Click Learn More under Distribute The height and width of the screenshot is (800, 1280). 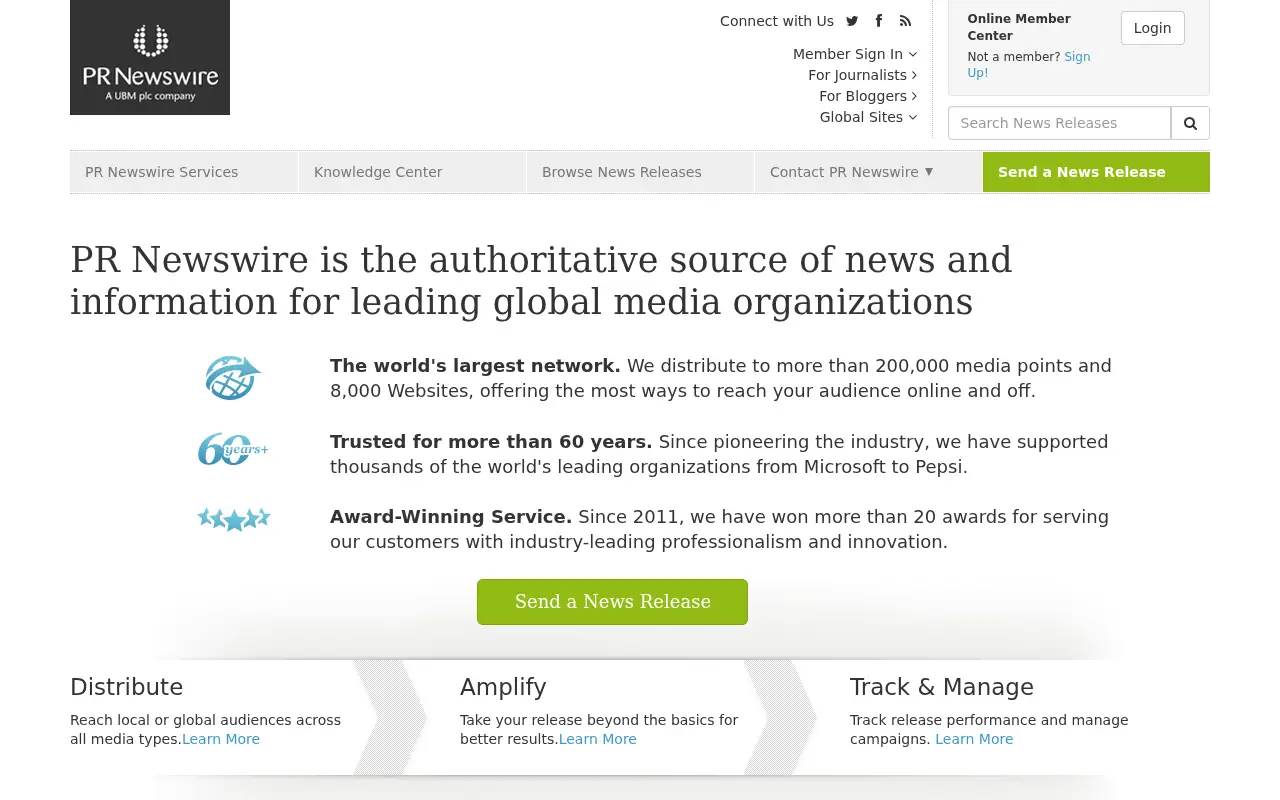pyautogui.click(x=221, y=739)
